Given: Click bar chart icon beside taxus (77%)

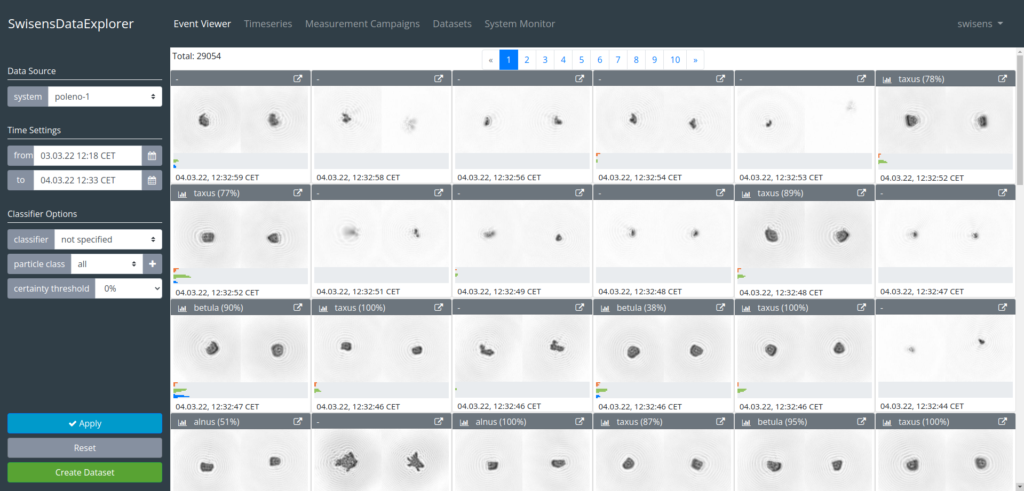Looking at the screenshot, I should point(182,193).
